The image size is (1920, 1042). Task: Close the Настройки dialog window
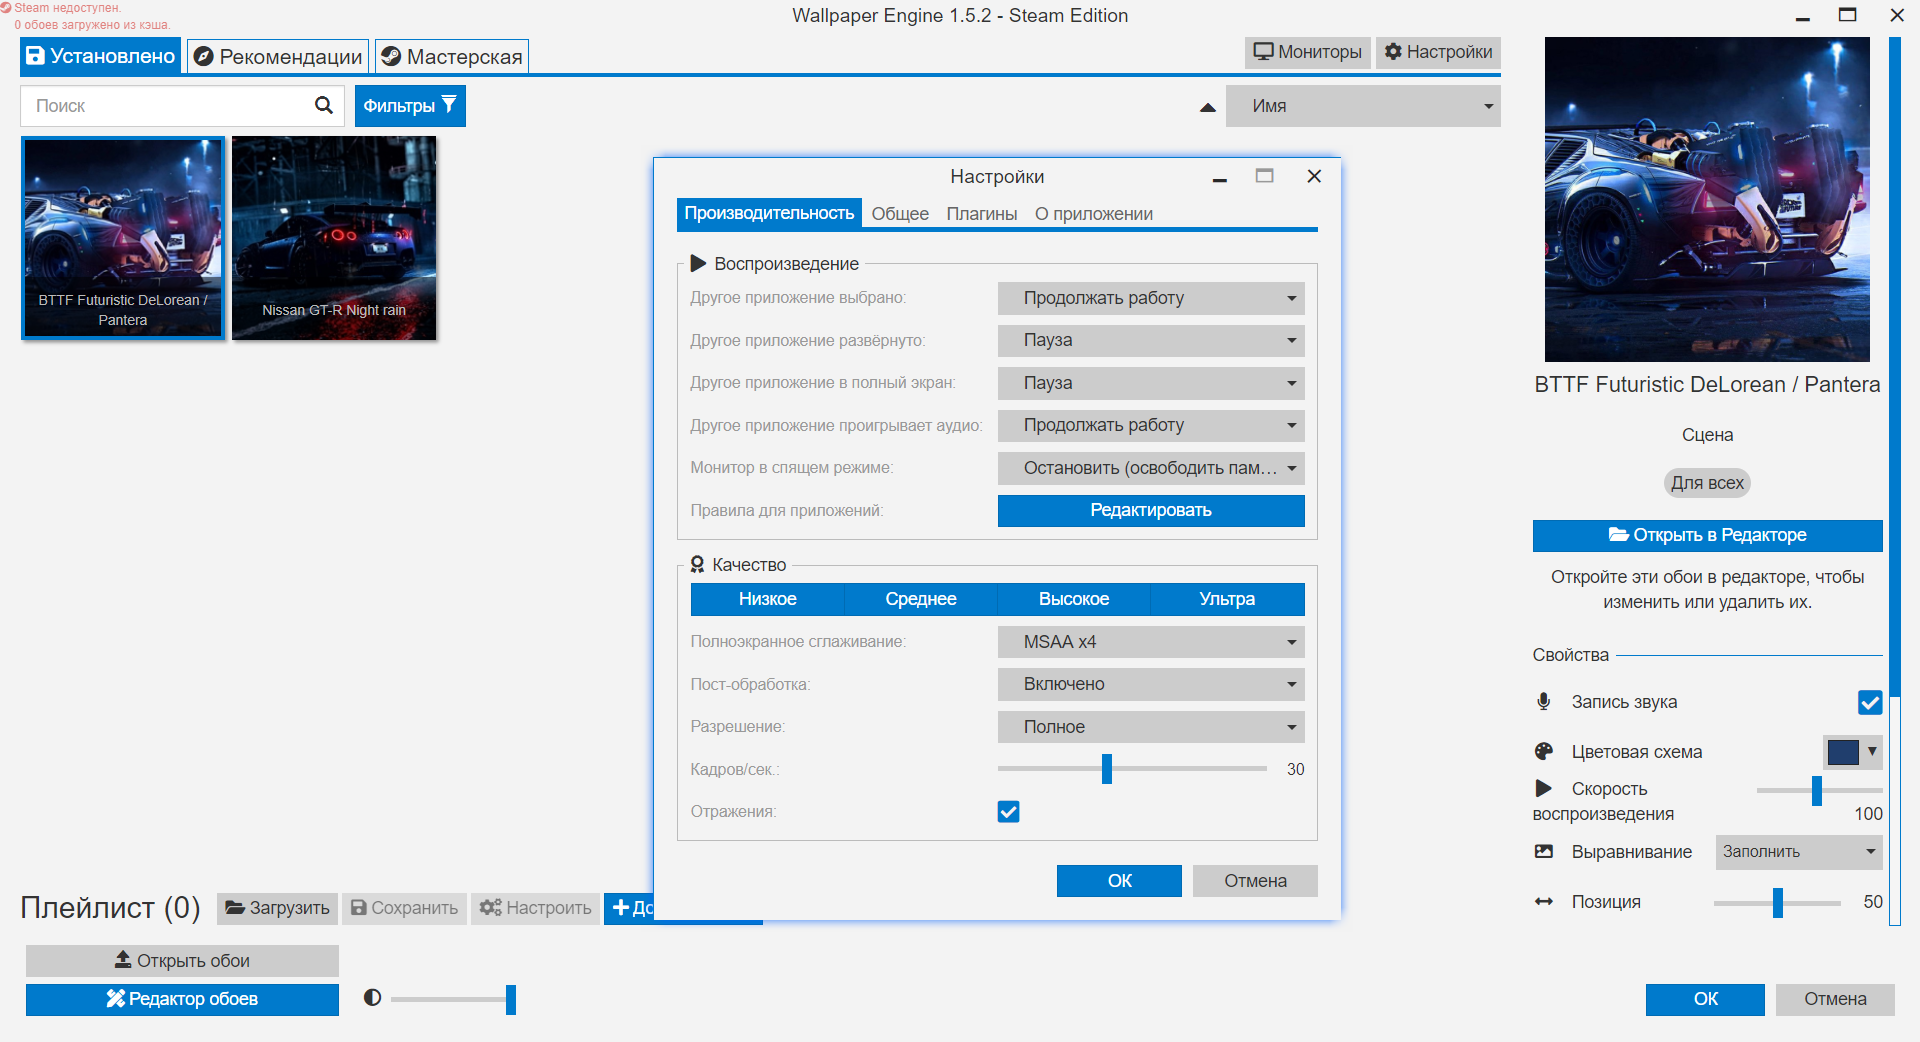(1314, 176)
